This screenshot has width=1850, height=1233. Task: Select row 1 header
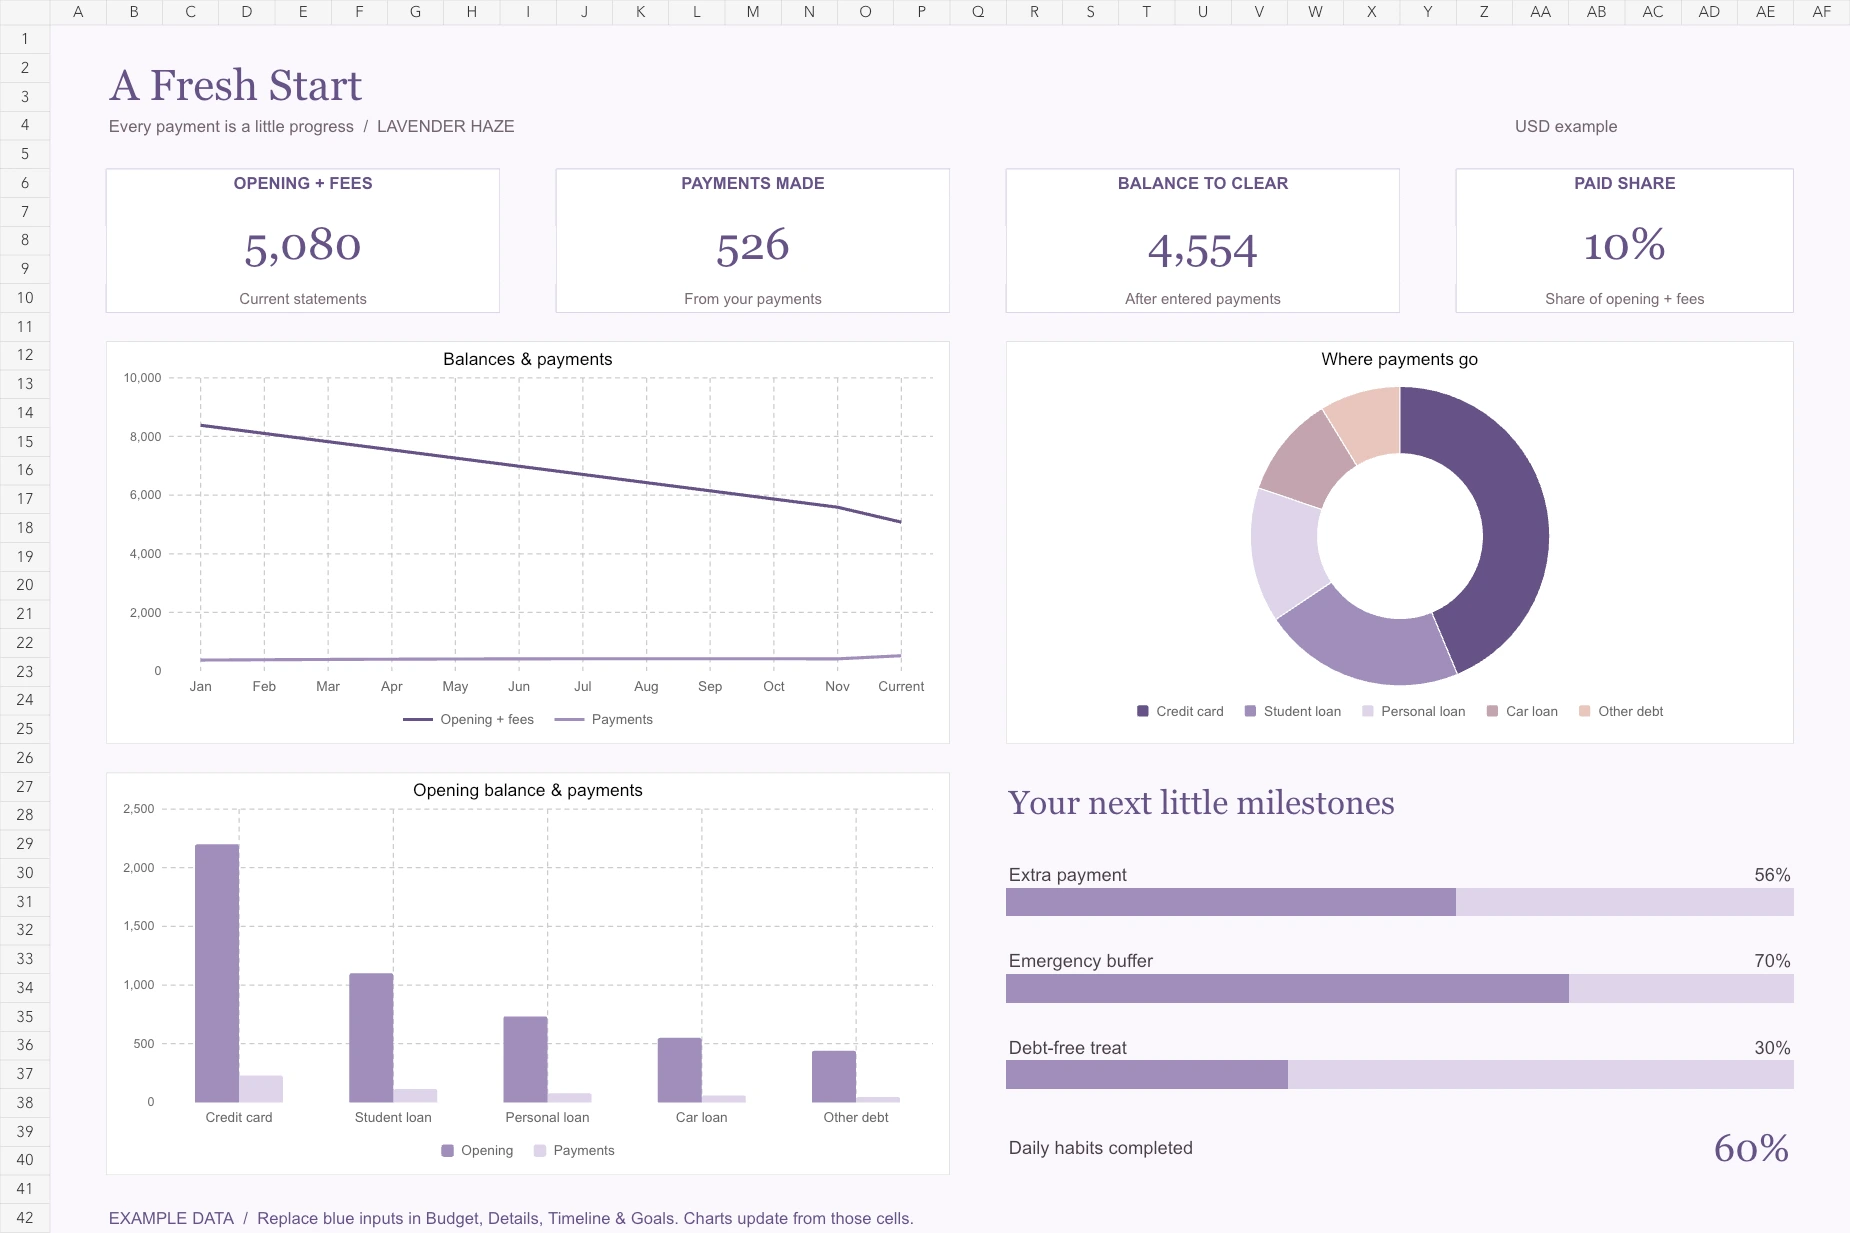[x=25, y=39]
